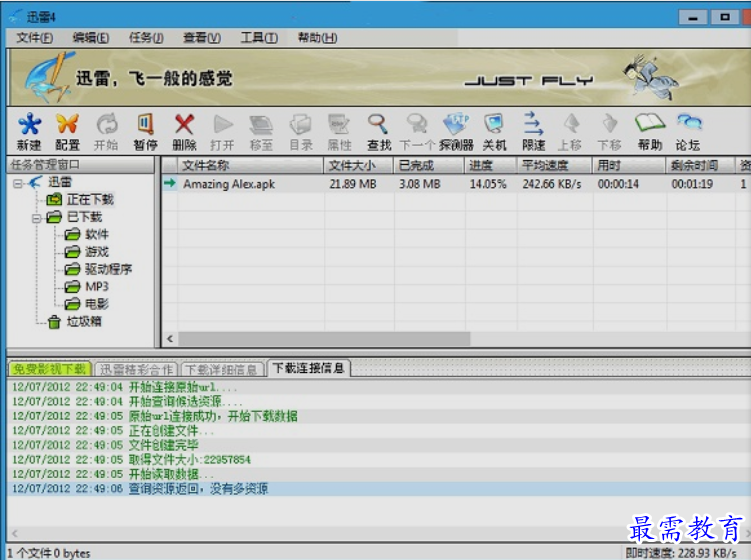
Task: Open the 帮助(H) menu
Action: 317,37
